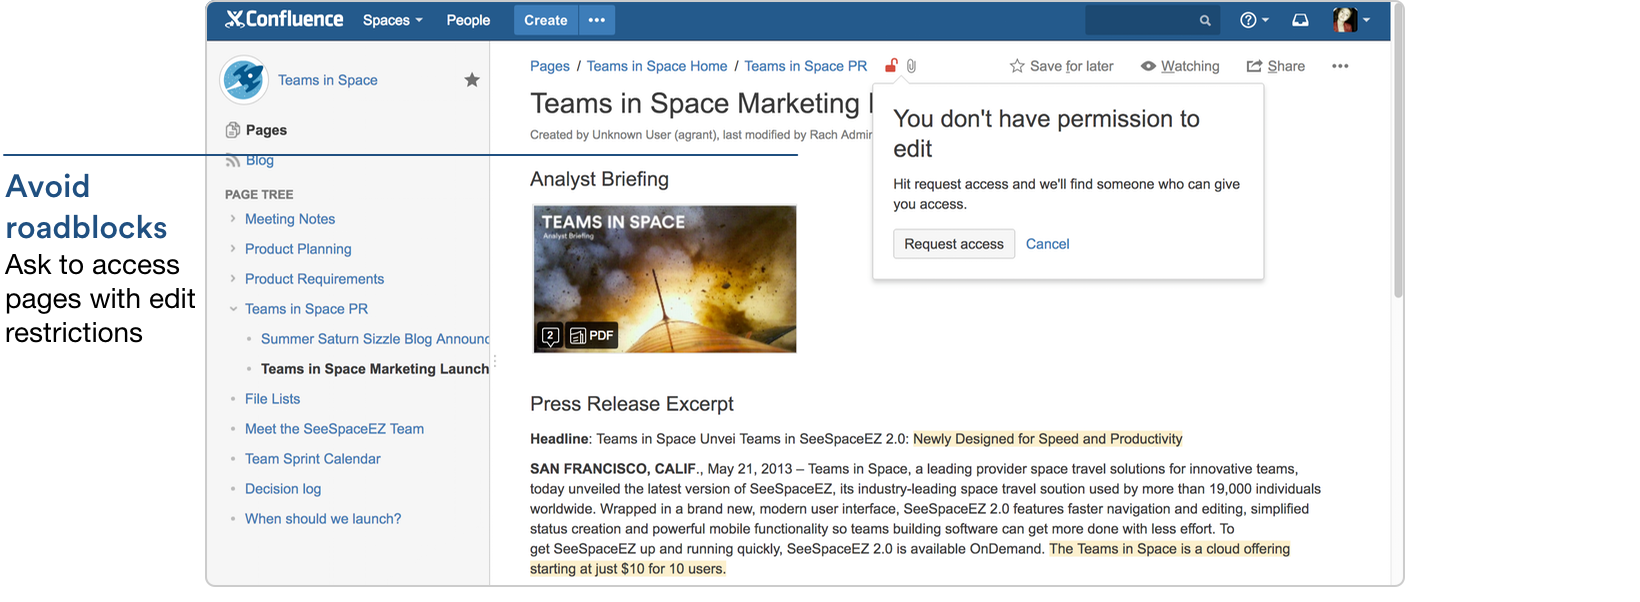Click the sidebar resize handle

493,362
